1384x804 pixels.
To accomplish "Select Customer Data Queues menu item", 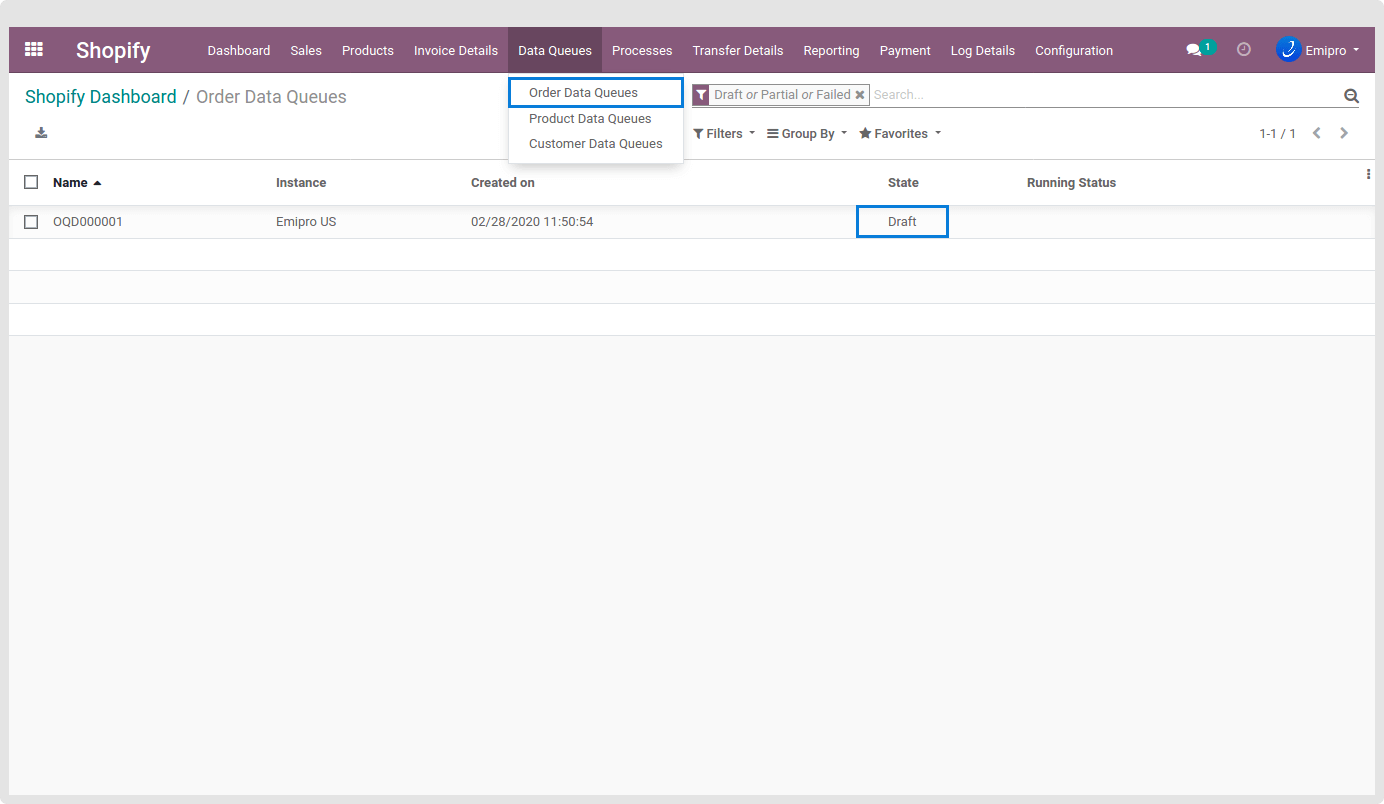I will (595, 144).
